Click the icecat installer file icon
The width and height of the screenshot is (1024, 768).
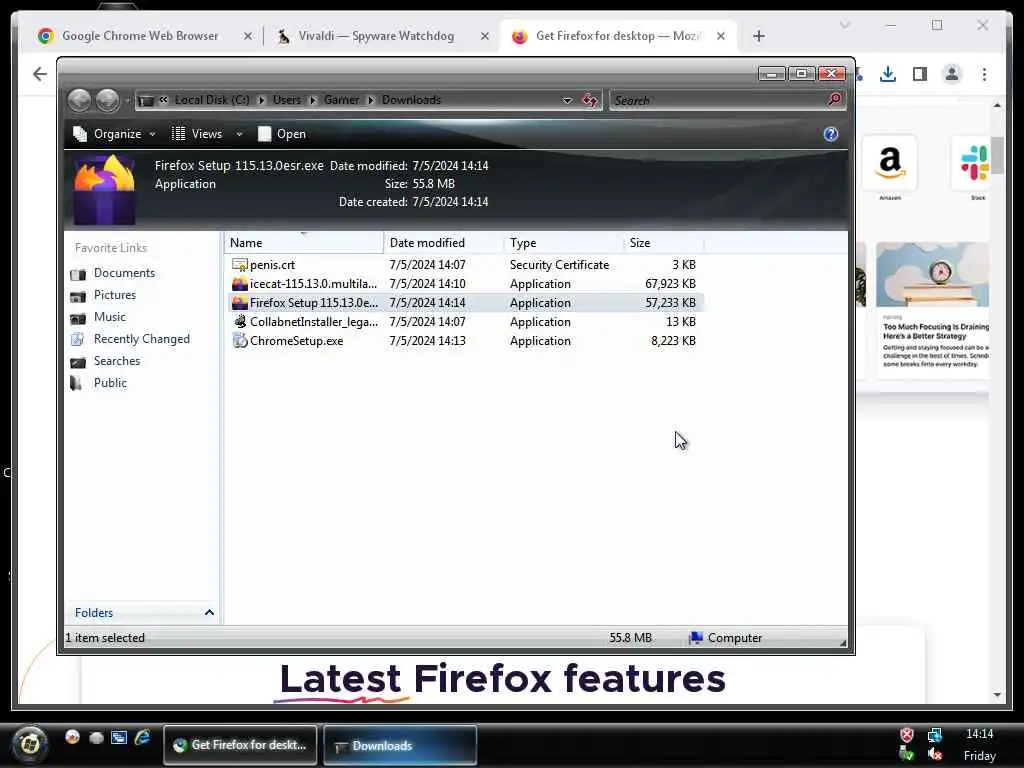coord(240,283)
